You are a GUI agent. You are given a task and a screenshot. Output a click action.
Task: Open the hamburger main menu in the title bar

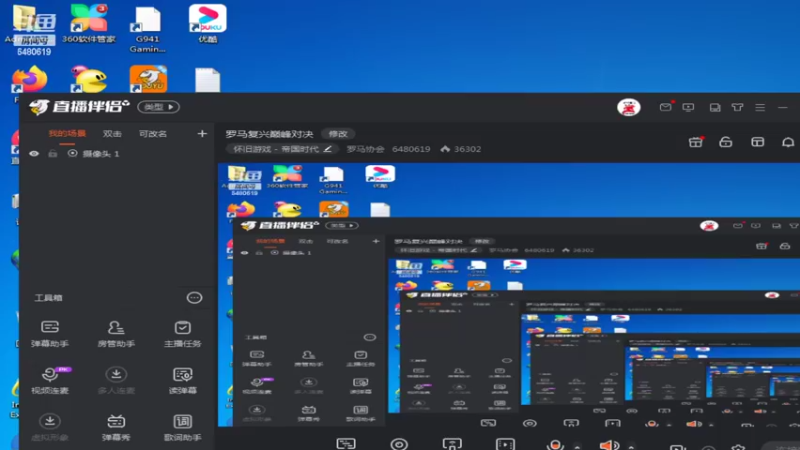coord(760,107)
